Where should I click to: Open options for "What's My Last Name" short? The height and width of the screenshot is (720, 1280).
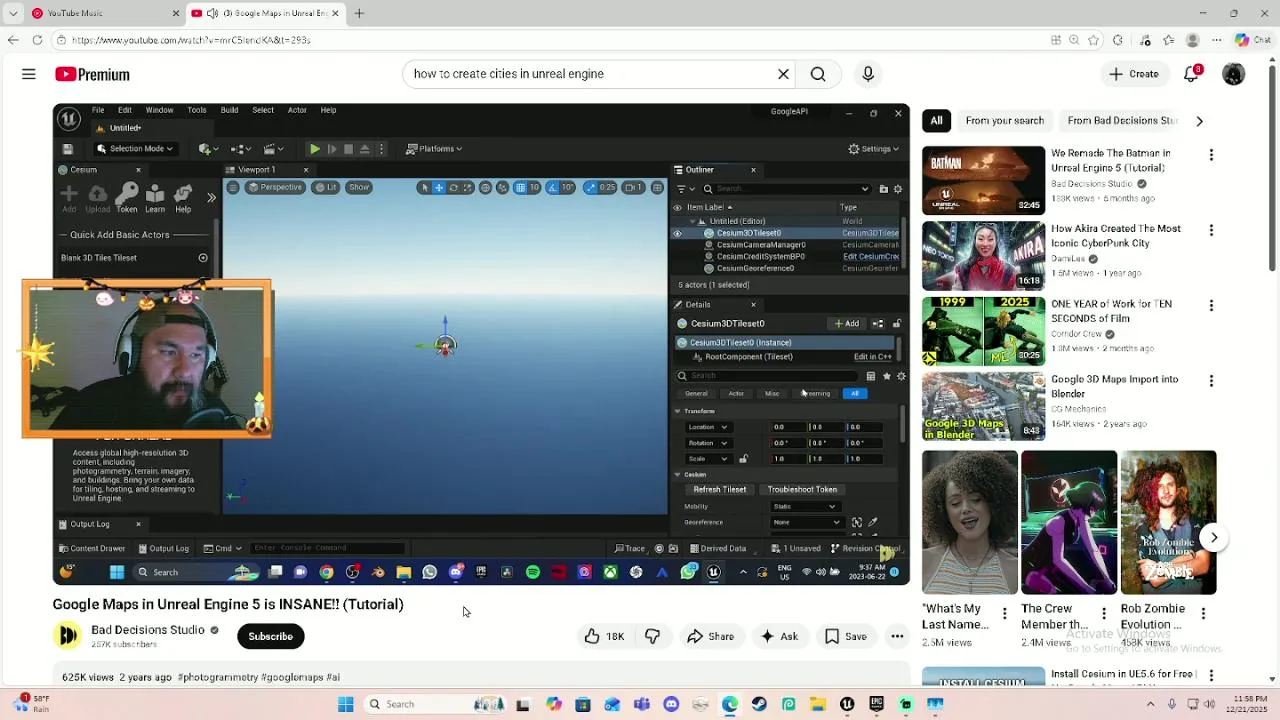point(1005,613)
